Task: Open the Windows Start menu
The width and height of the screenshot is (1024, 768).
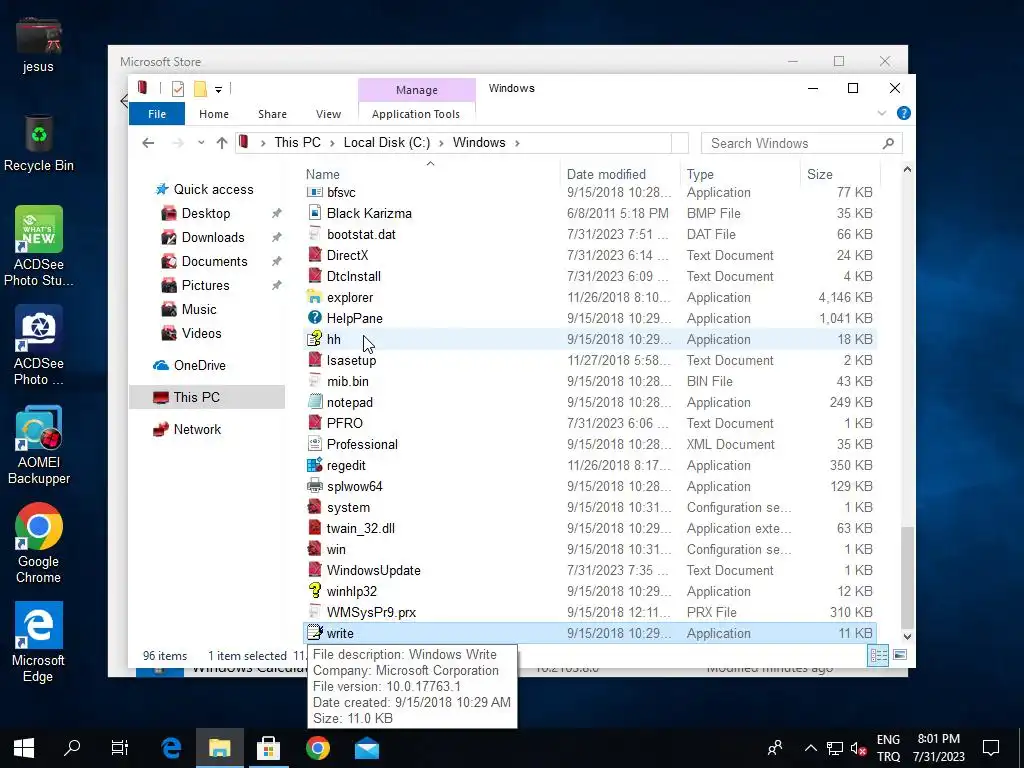Action: (24, 748)
